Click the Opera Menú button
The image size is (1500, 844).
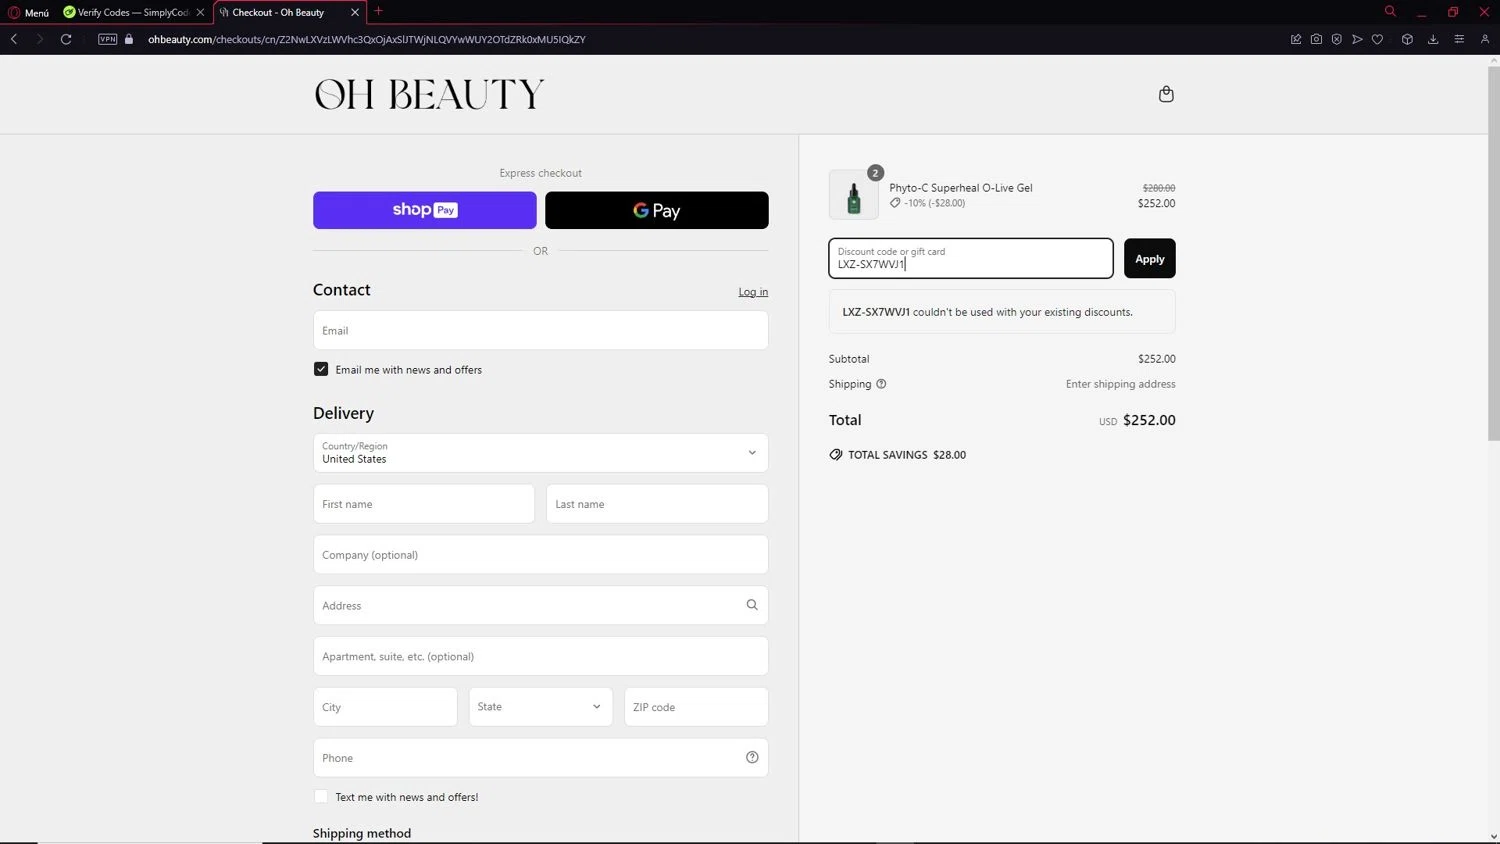(x=29, y=12)
